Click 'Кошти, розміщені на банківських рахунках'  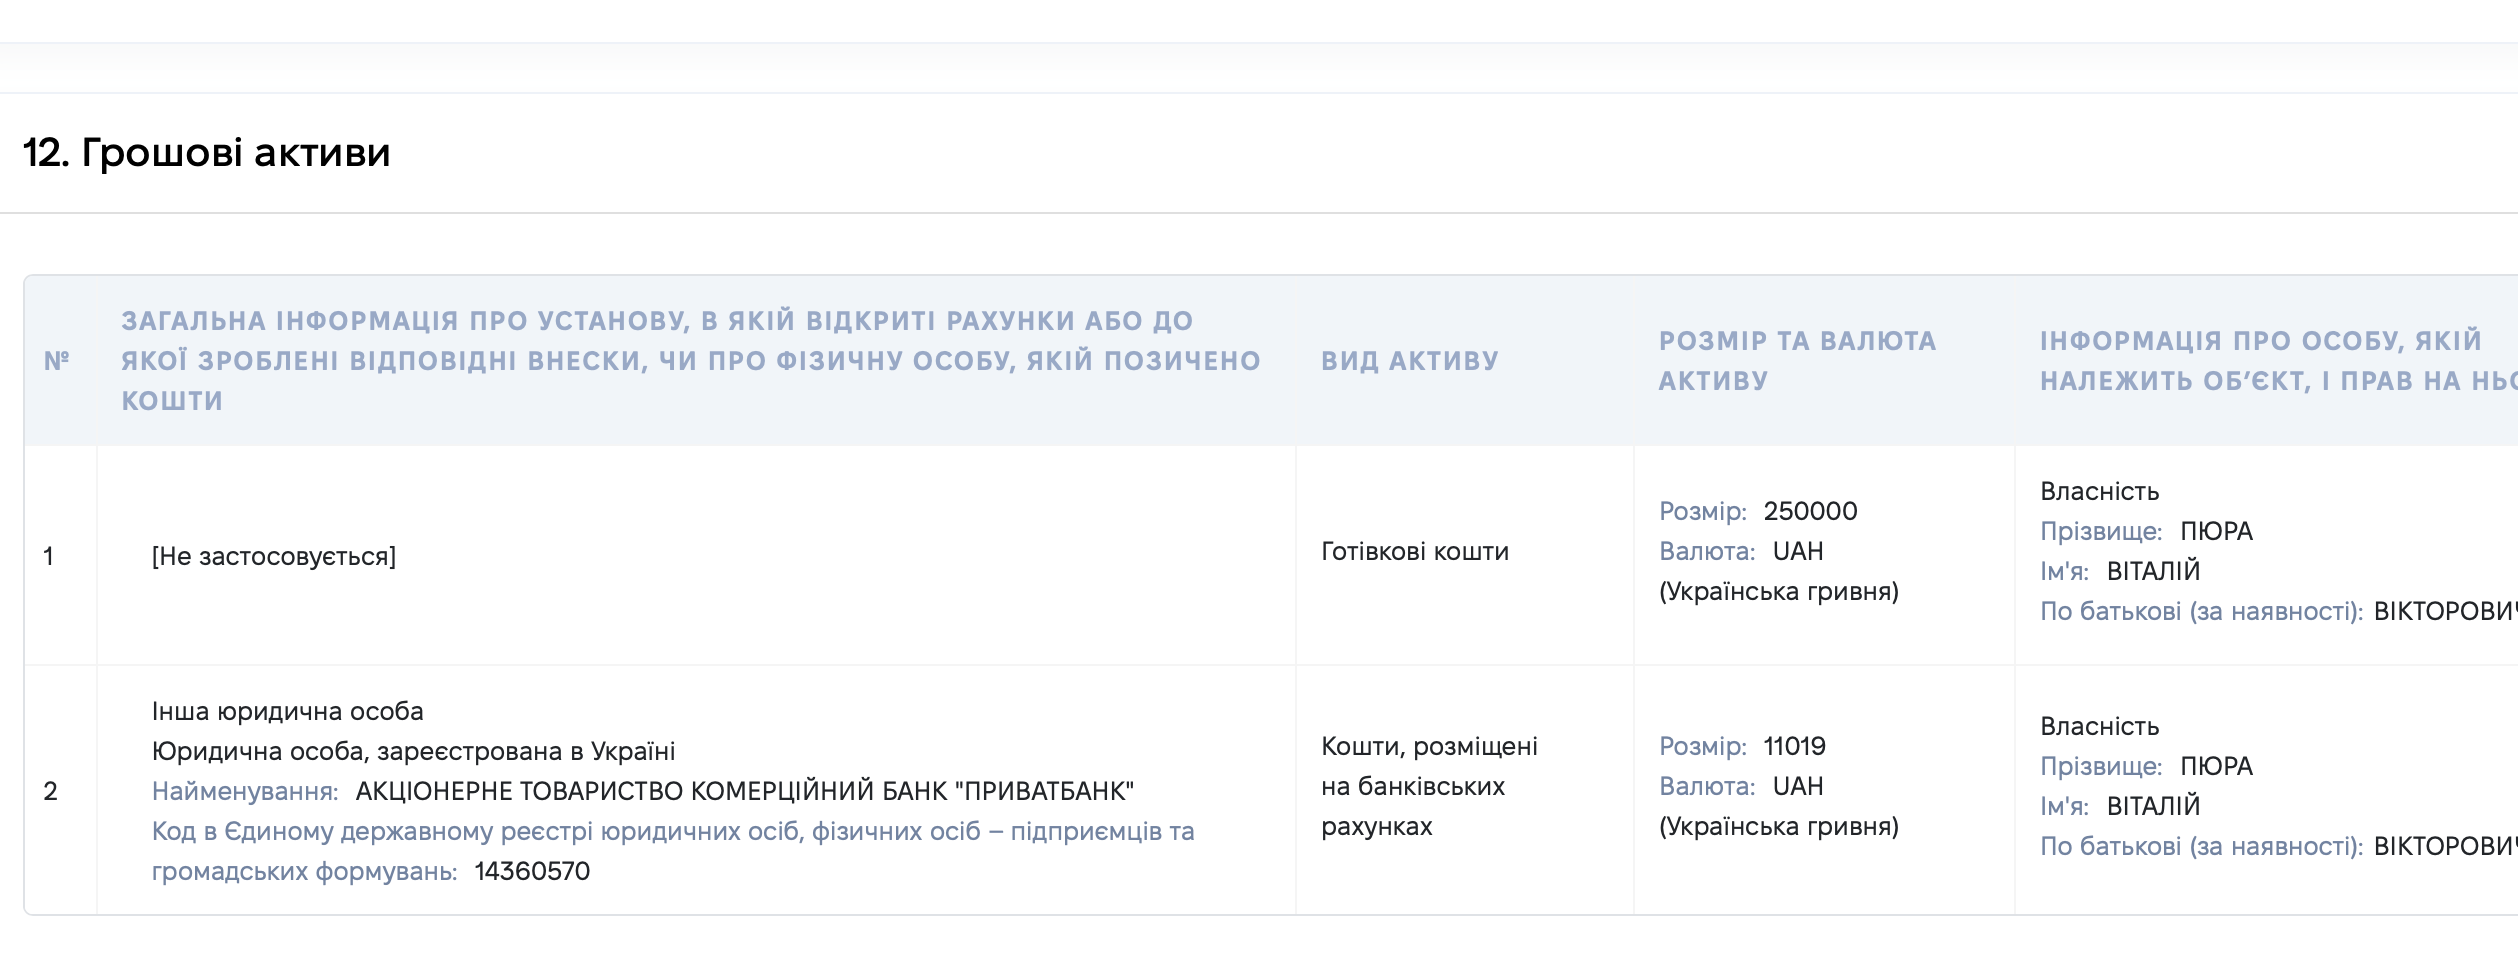[1429, 786]
